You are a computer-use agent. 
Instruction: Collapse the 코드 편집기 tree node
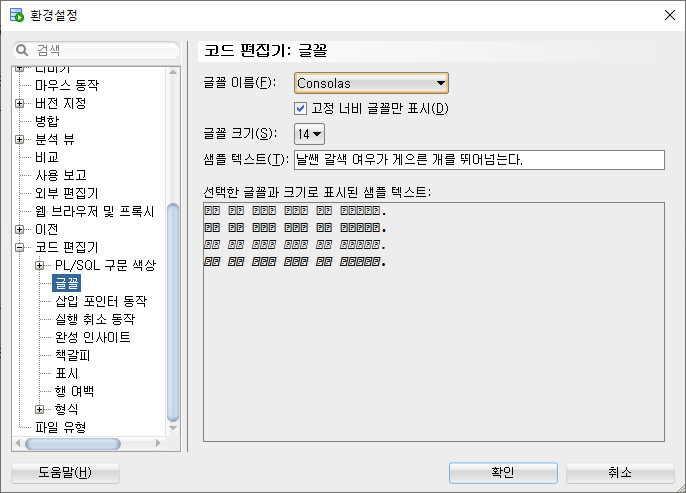click(x=19, y=247)
